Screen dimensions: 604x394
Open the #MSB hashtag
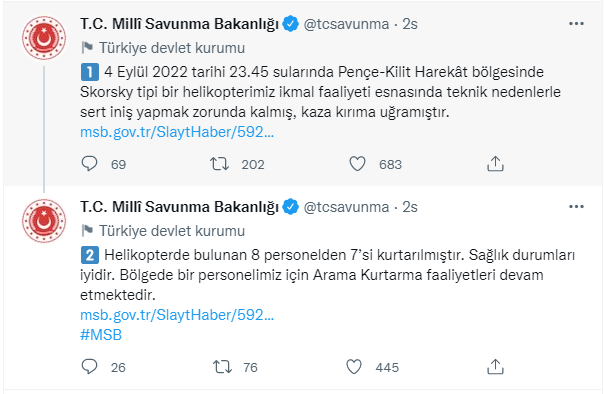pos(101,335)
